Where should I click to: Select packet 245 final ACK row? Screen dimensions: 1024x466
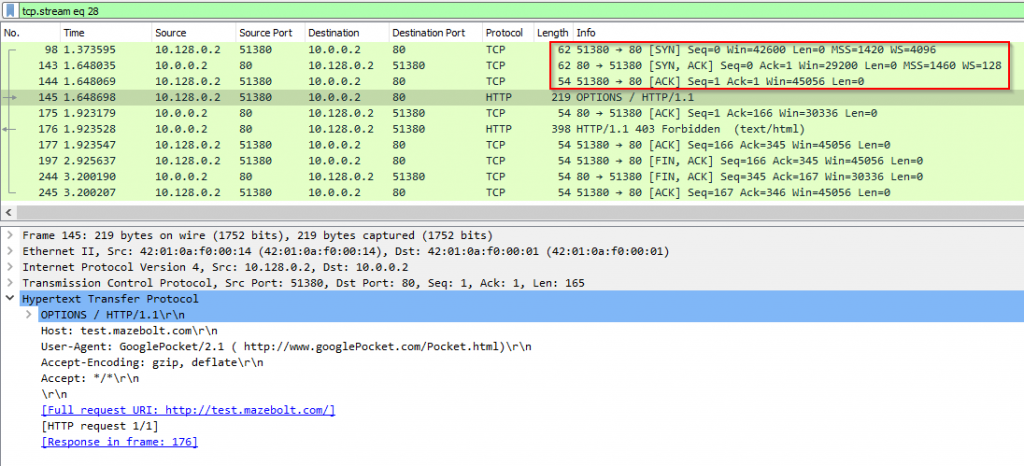(x=512, y=193)
